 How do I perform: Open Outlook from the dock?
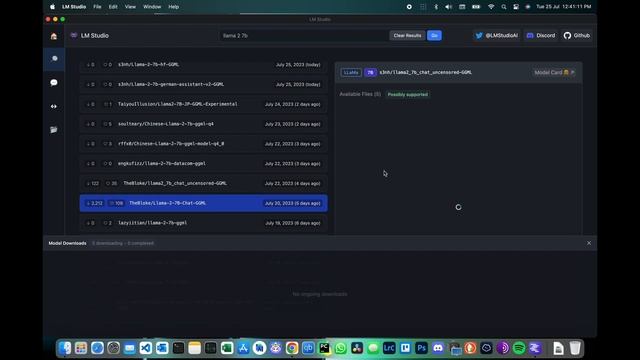pos(162,348)
